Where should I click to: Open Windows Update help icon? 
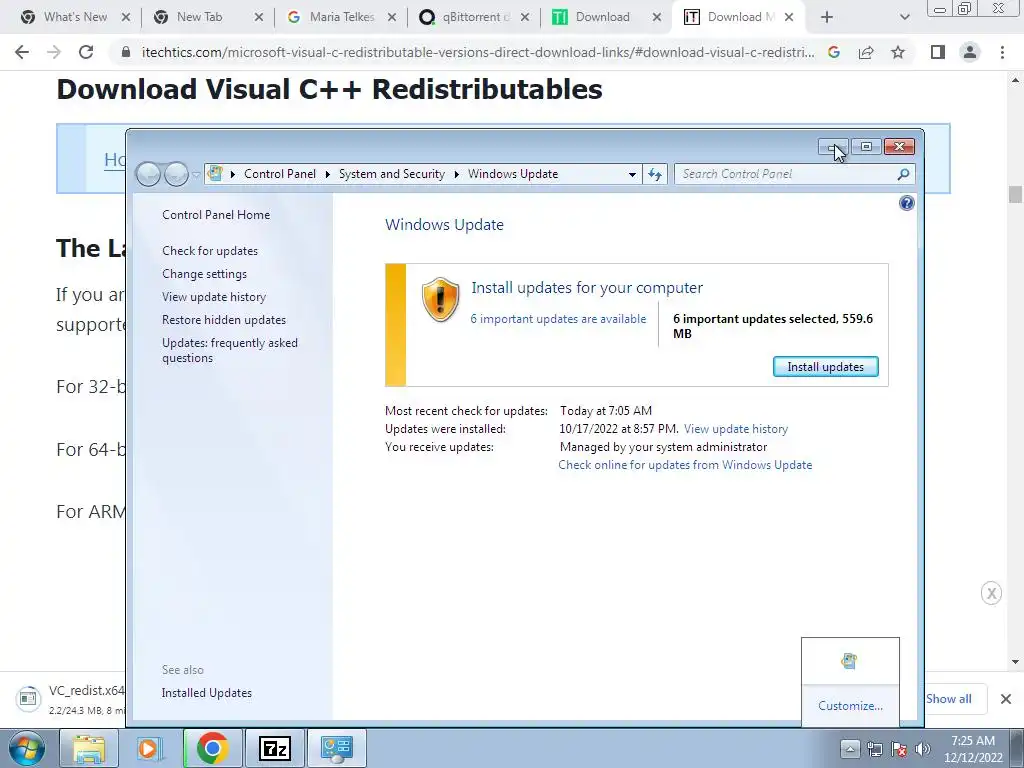pos(906,203)
